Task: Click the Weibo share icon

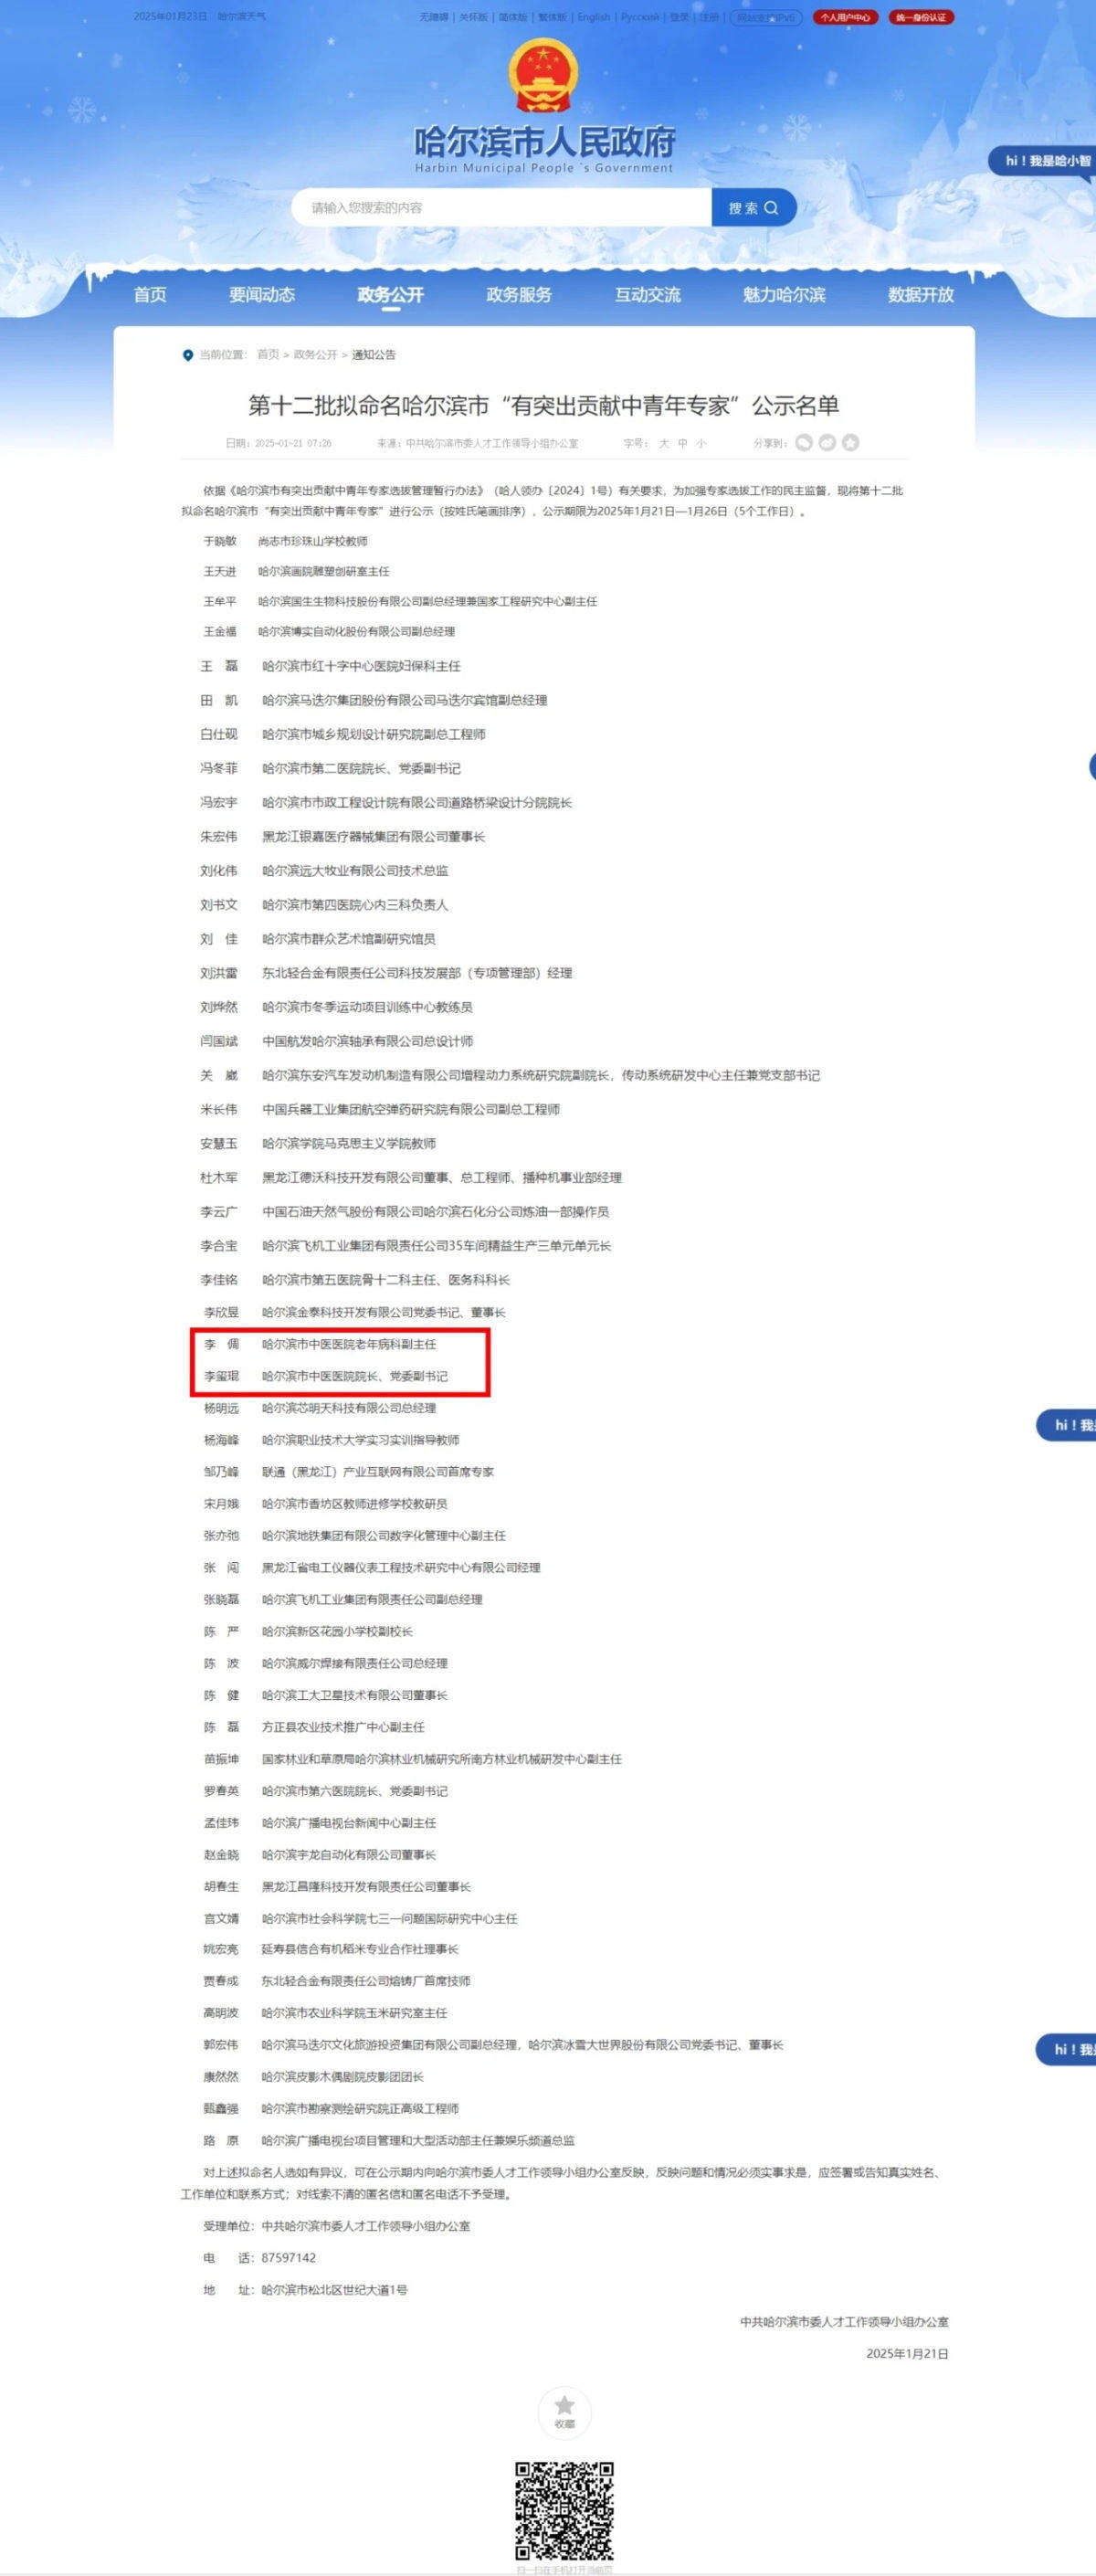Action: point(827,443)
